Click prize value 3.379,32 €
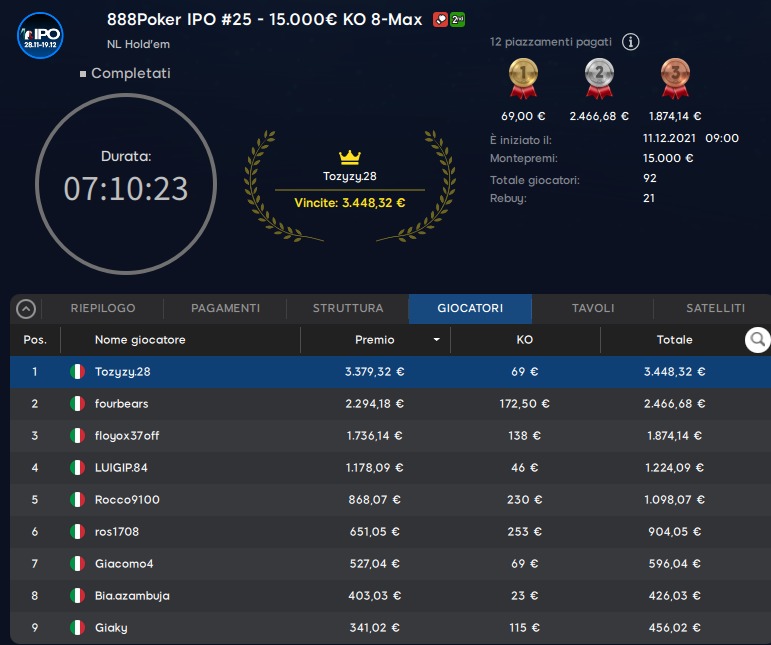The image size is (771, 645). tap(375, 372)
